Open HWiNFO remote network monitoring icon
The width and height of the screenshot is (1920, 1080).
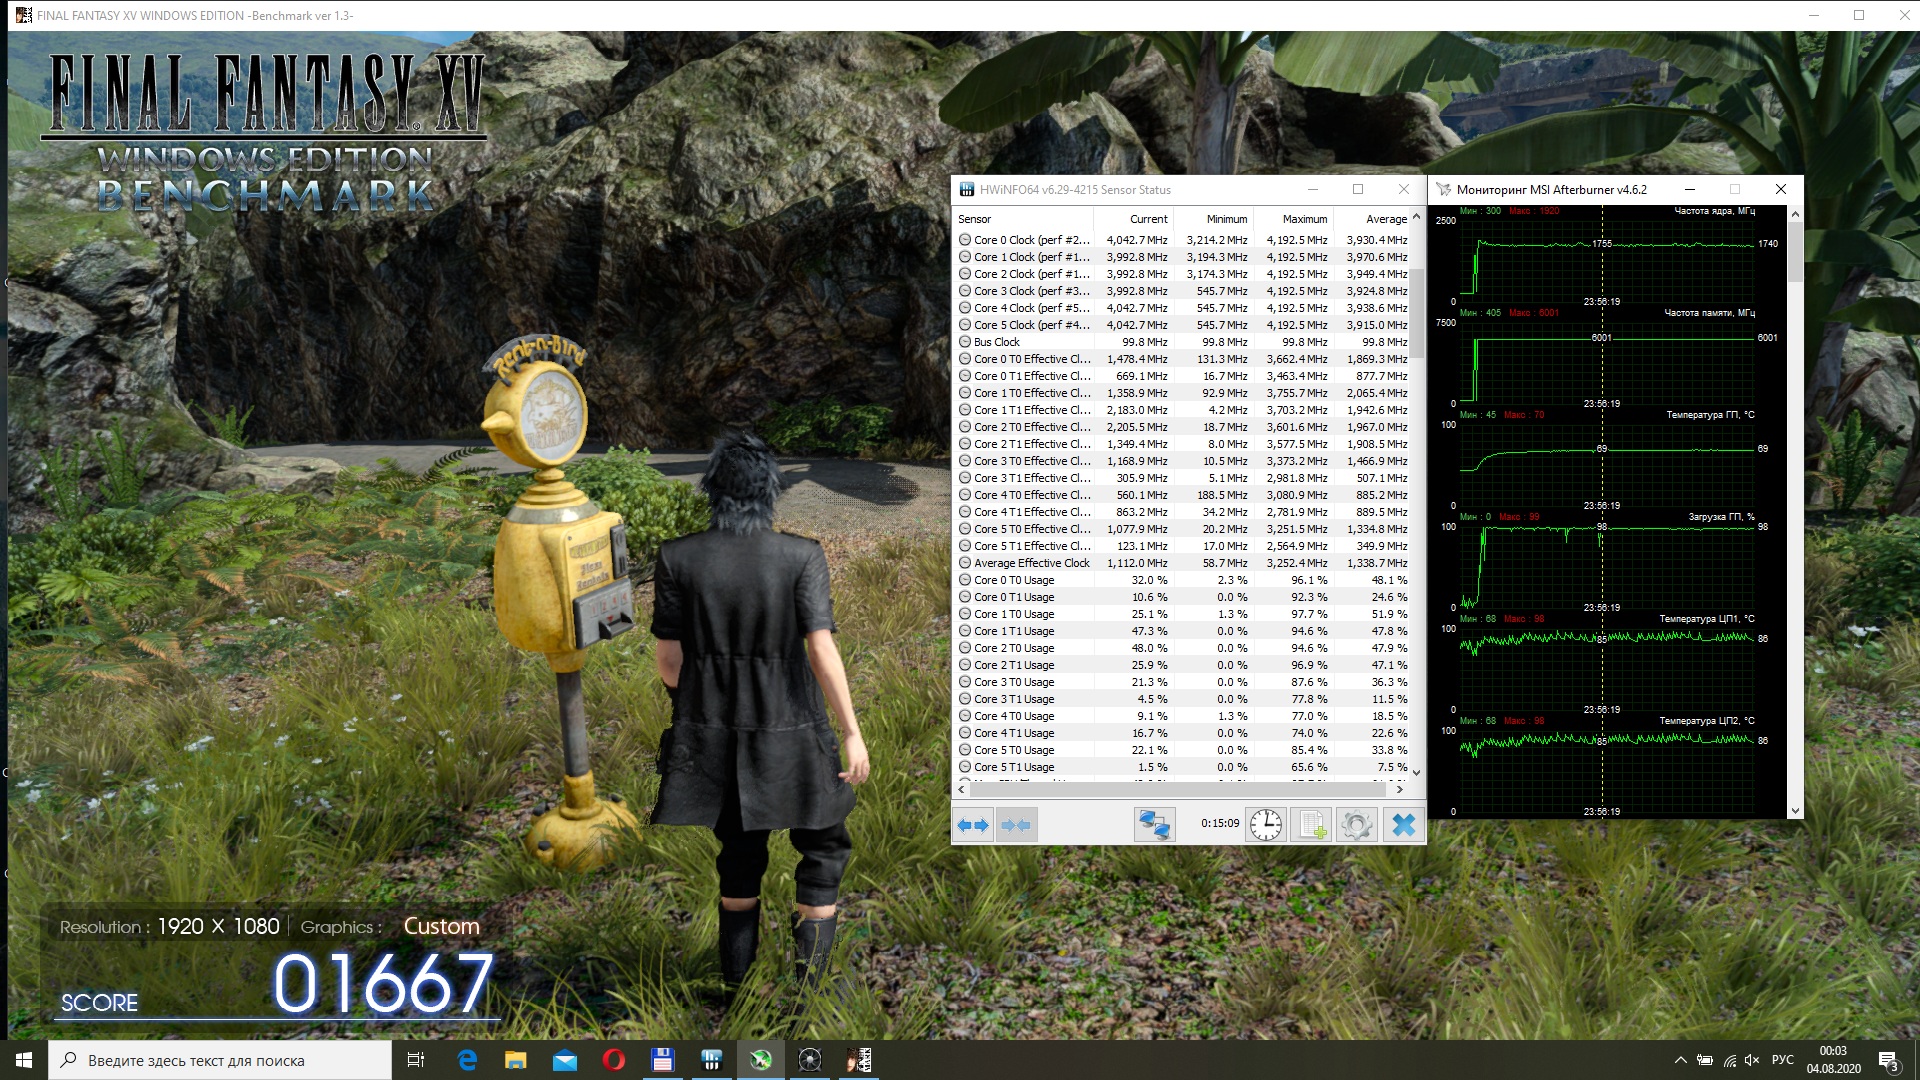click(1154, 825)
